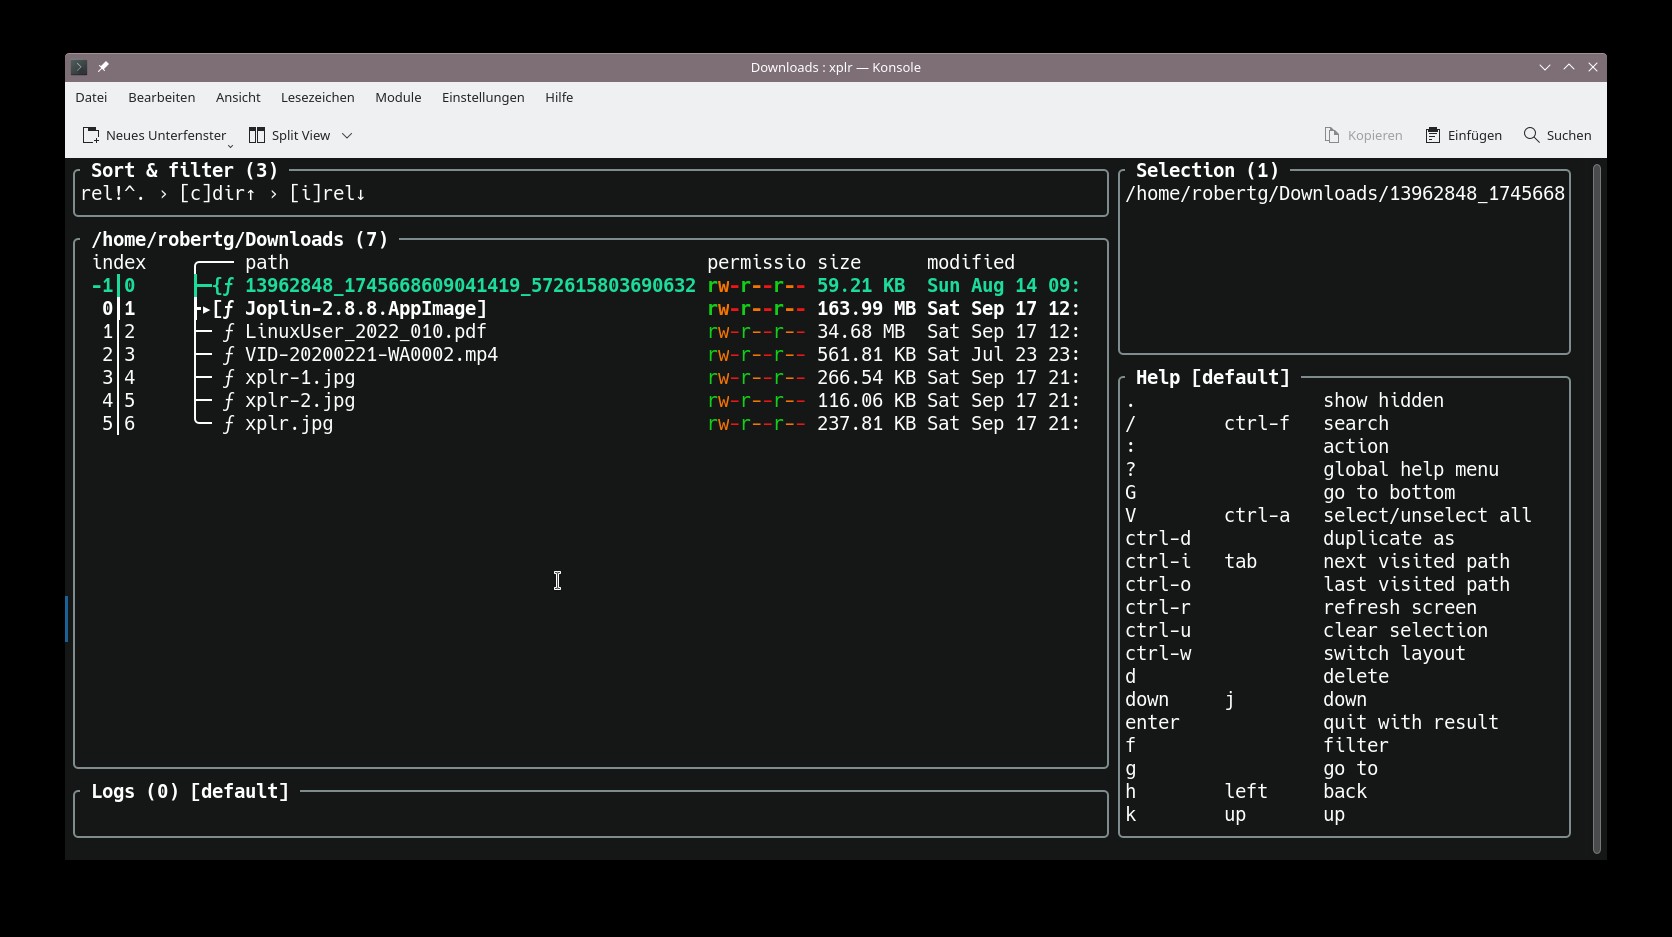Click the ctrl-f key label in Help
1672x937 pixels.
(x=1257, y=423)
